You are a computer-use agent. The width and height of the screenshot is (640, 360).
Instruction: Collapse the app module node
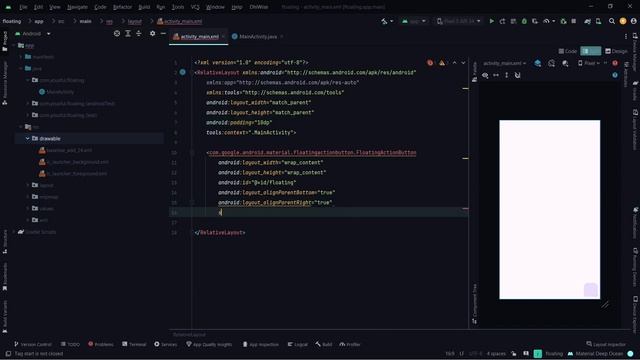(x=14, y=45)
